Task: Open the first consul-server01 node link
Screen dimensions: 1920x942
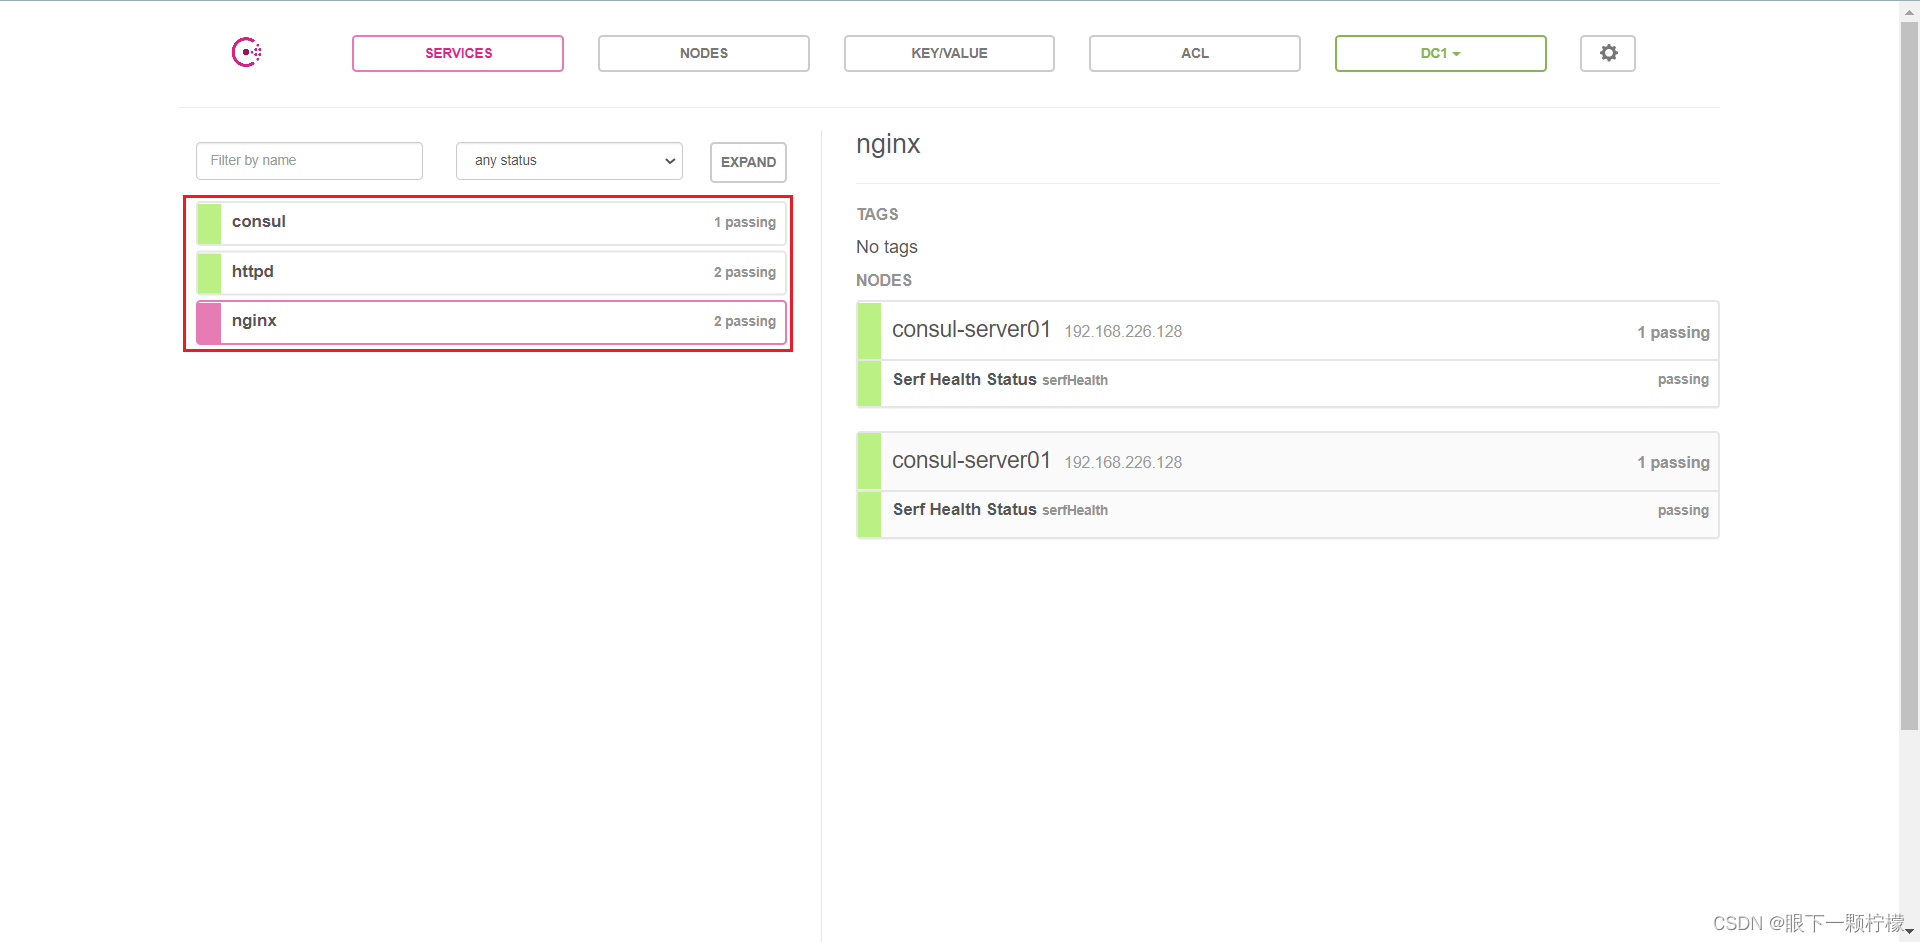Action: (x=971, y=330)
